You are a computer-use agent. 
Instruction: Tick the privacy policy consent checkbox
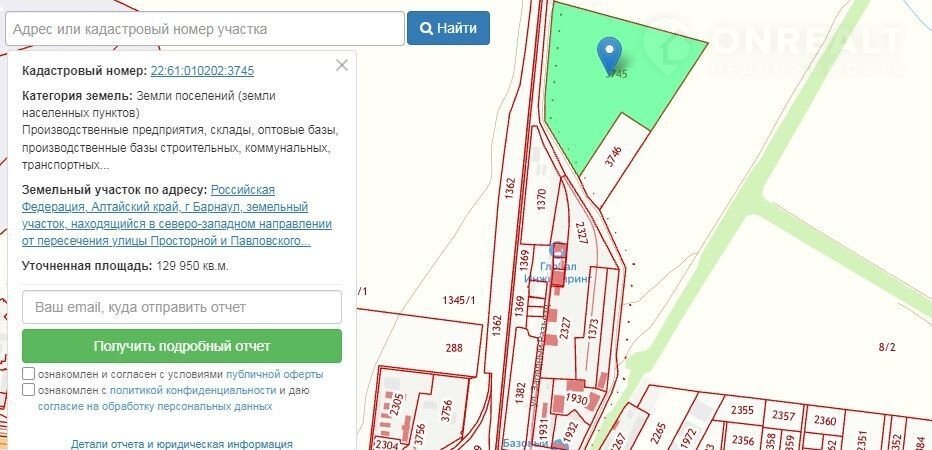tap(29, 390)
